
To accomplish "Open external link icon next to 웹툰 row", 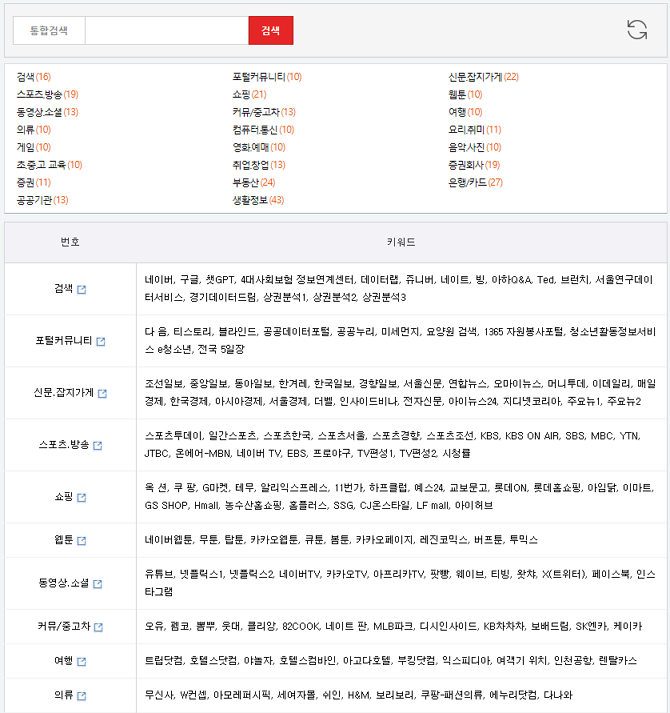I will click(x=81, y=541).
